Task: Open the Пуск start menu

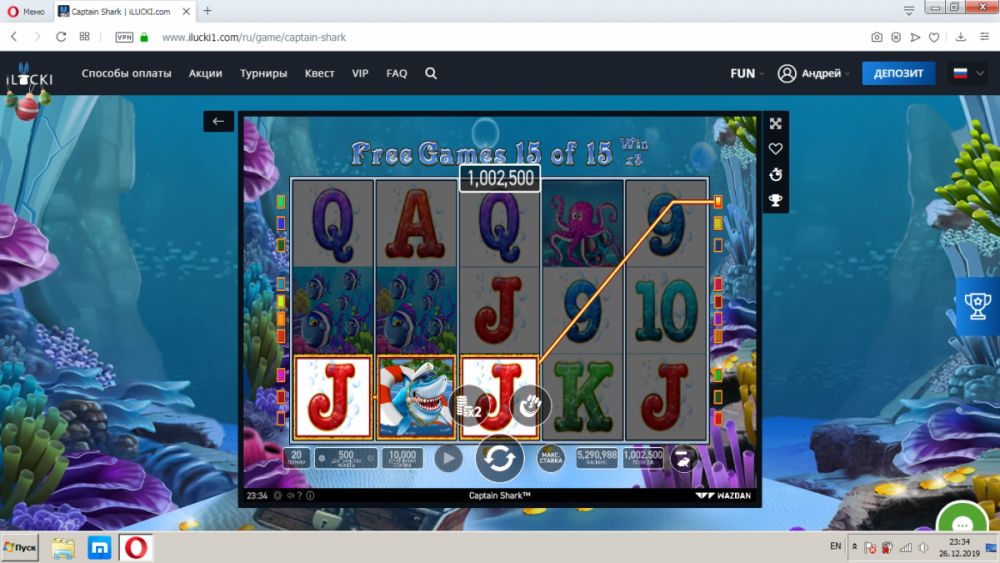Action: coord(20,548)
